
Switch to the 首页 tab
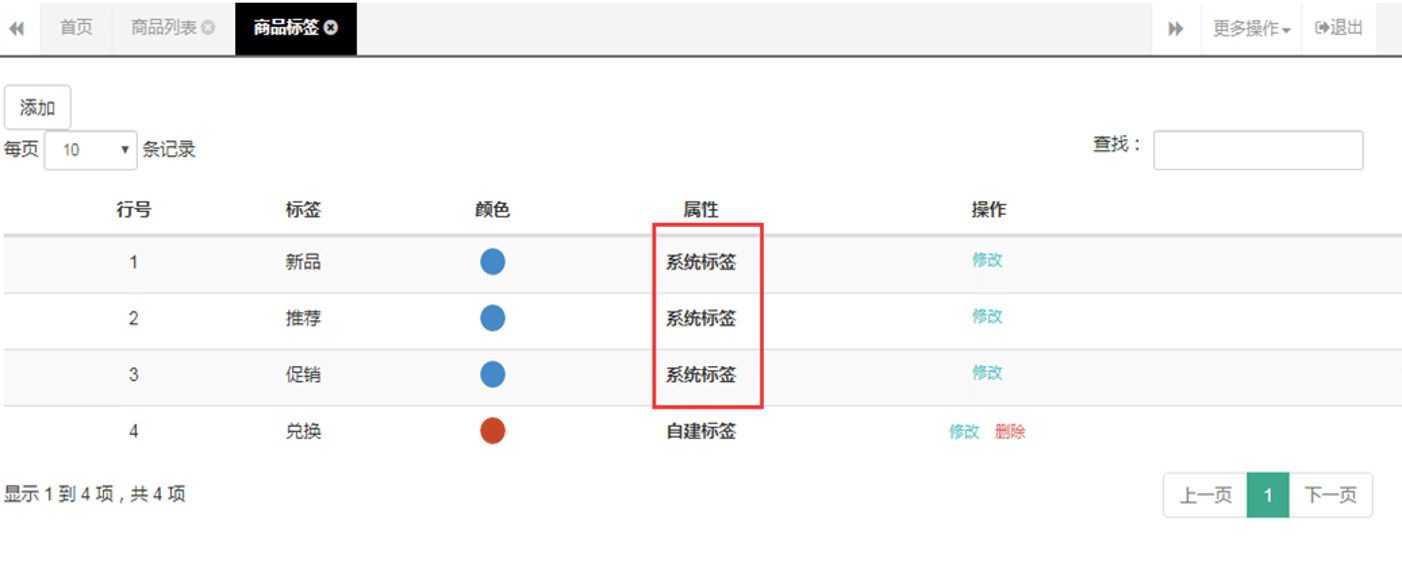pos(76,28)
